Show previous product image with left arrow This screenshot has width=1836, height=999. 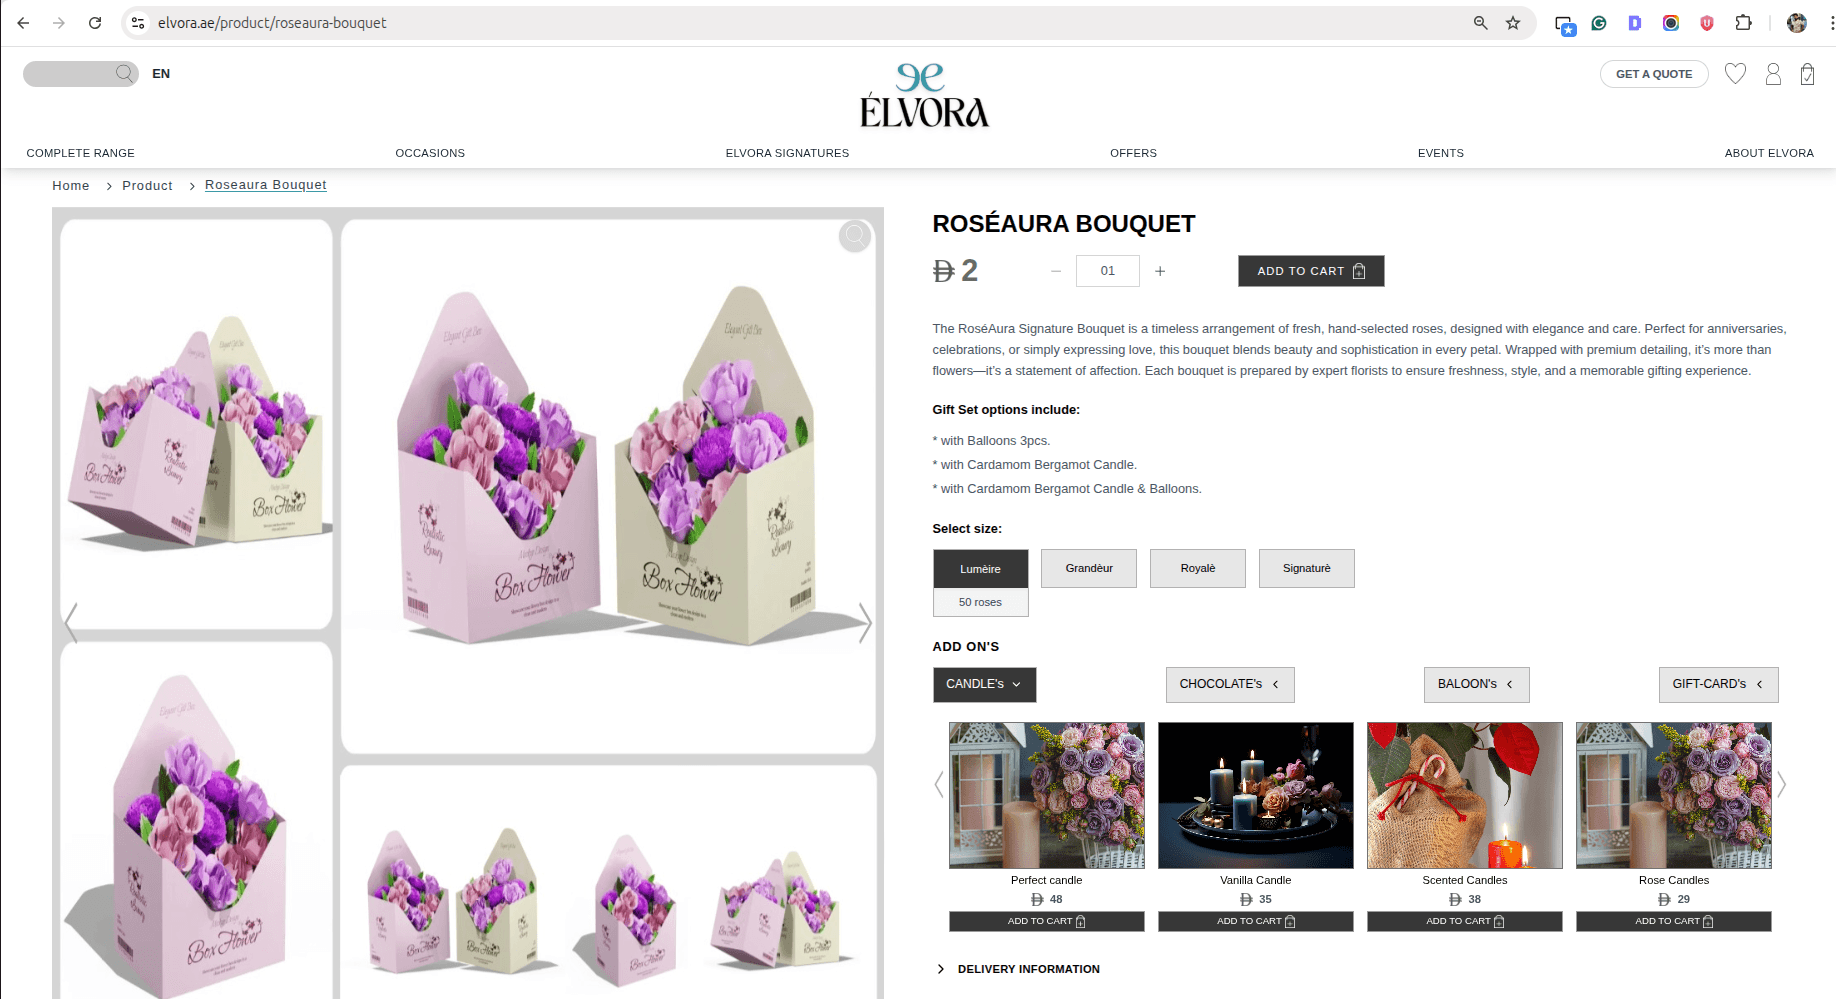[x=71, y=622]
